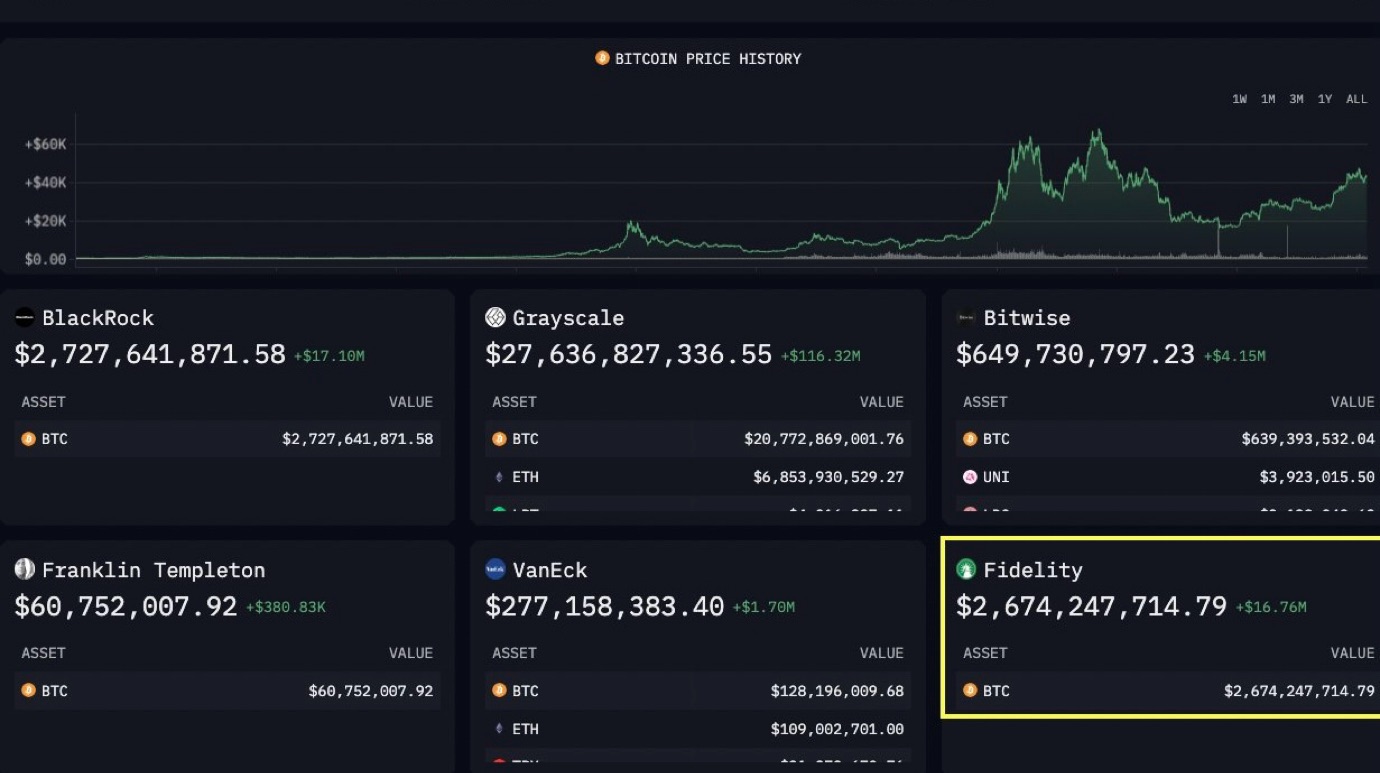Open the Fidelity entity name link
Screen dimensions: 1380x773
[1033, 570]
